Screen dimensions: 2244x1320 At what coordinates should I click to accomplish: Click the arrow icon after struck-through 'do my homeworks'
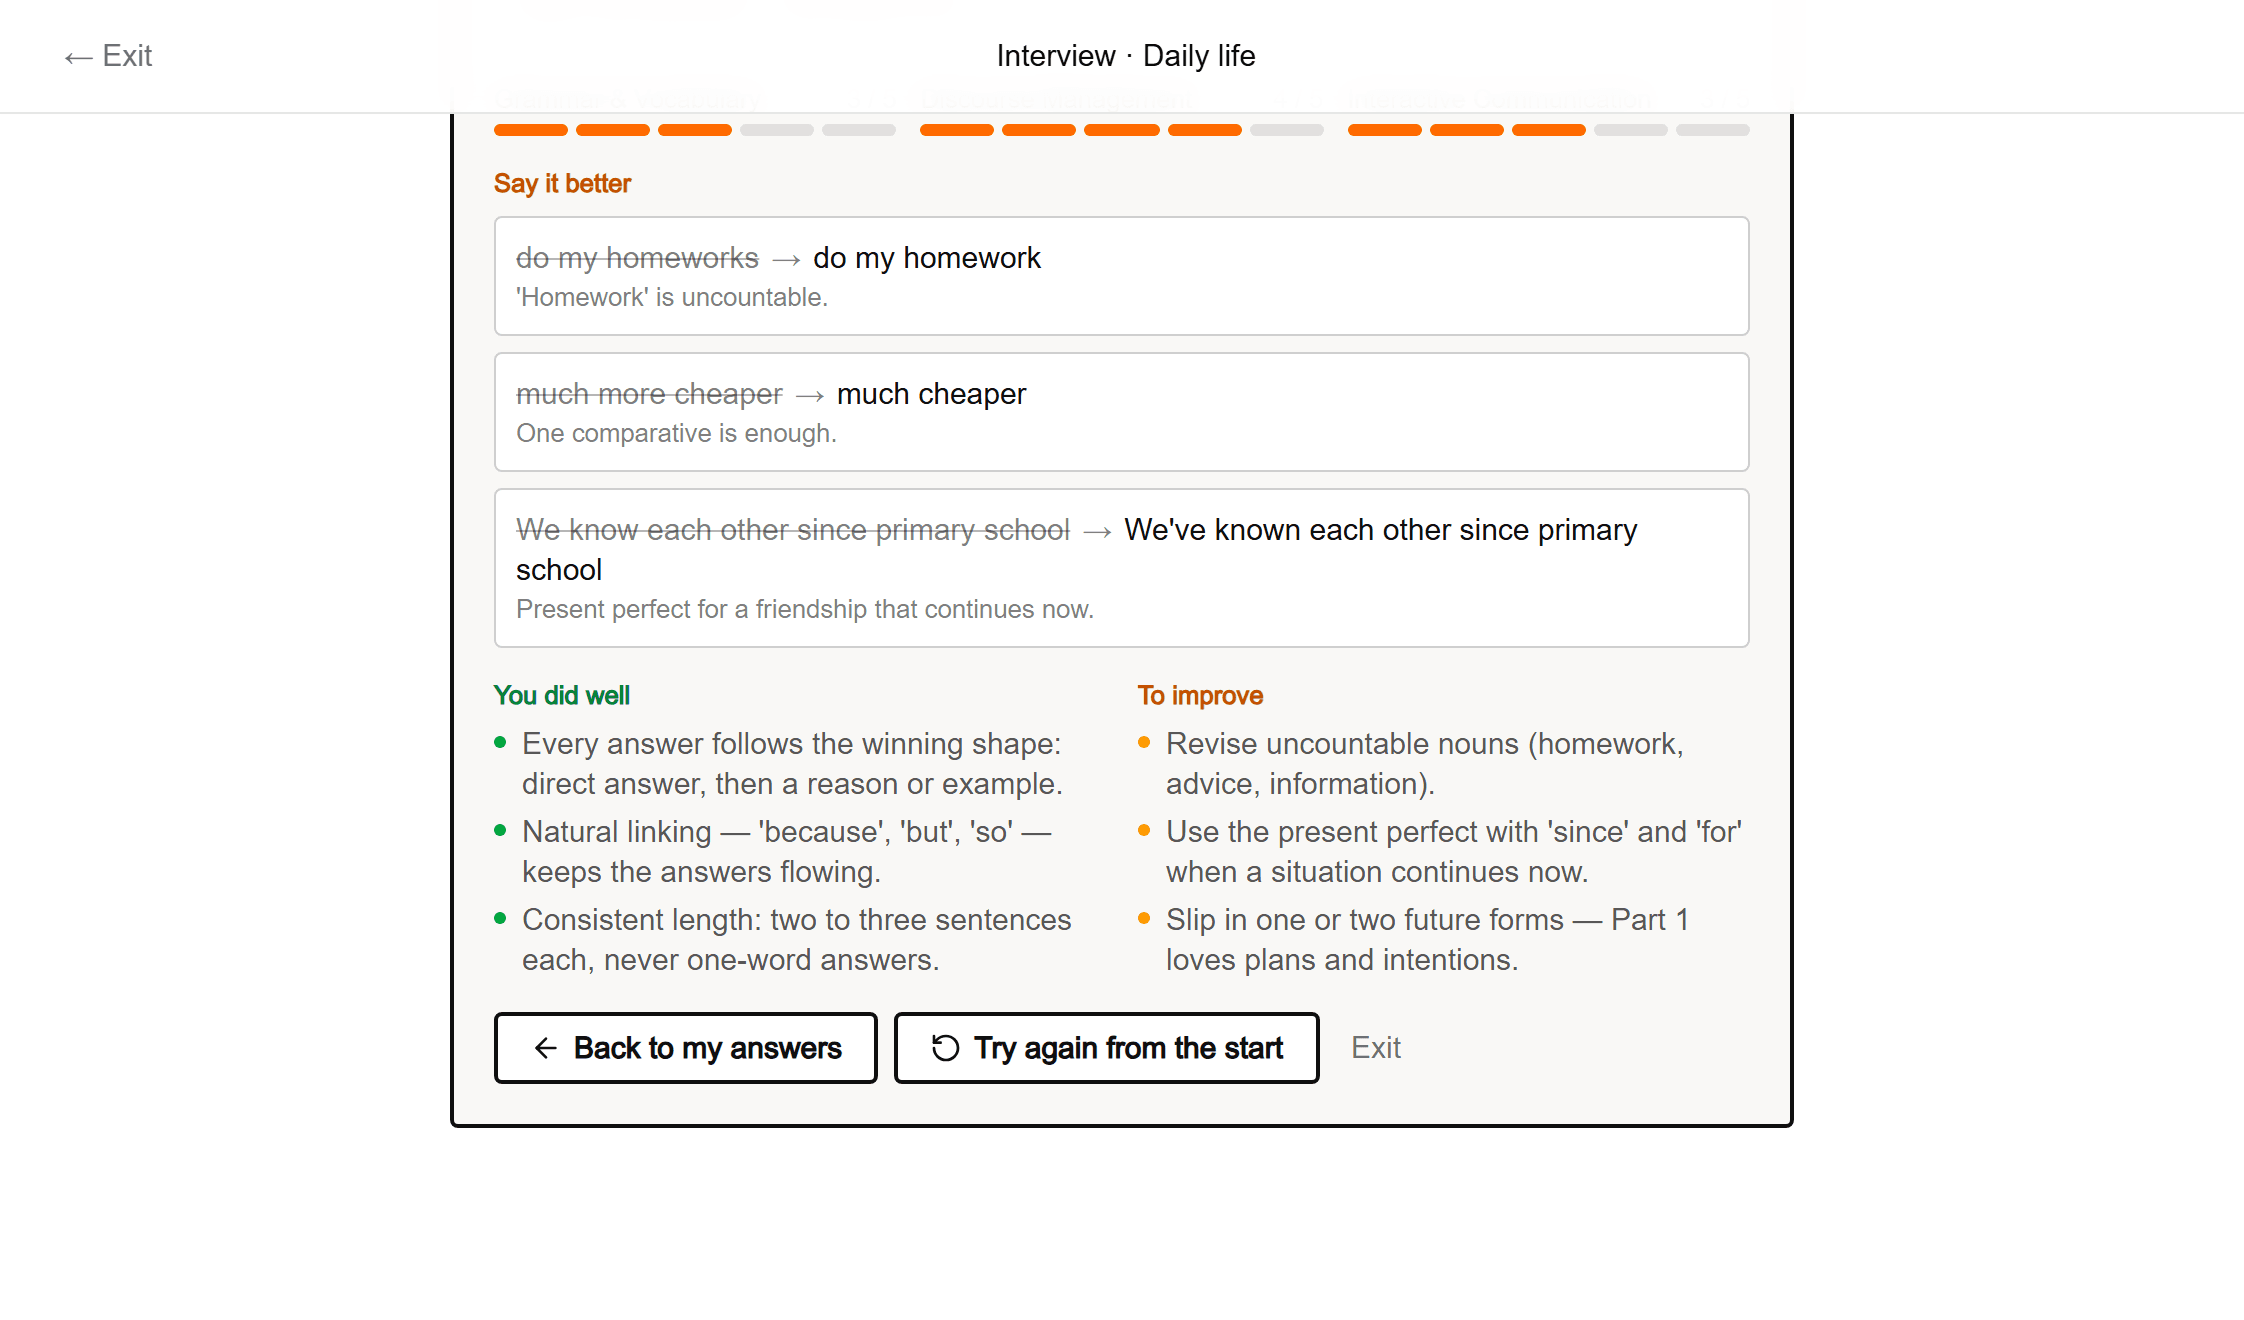786,260
